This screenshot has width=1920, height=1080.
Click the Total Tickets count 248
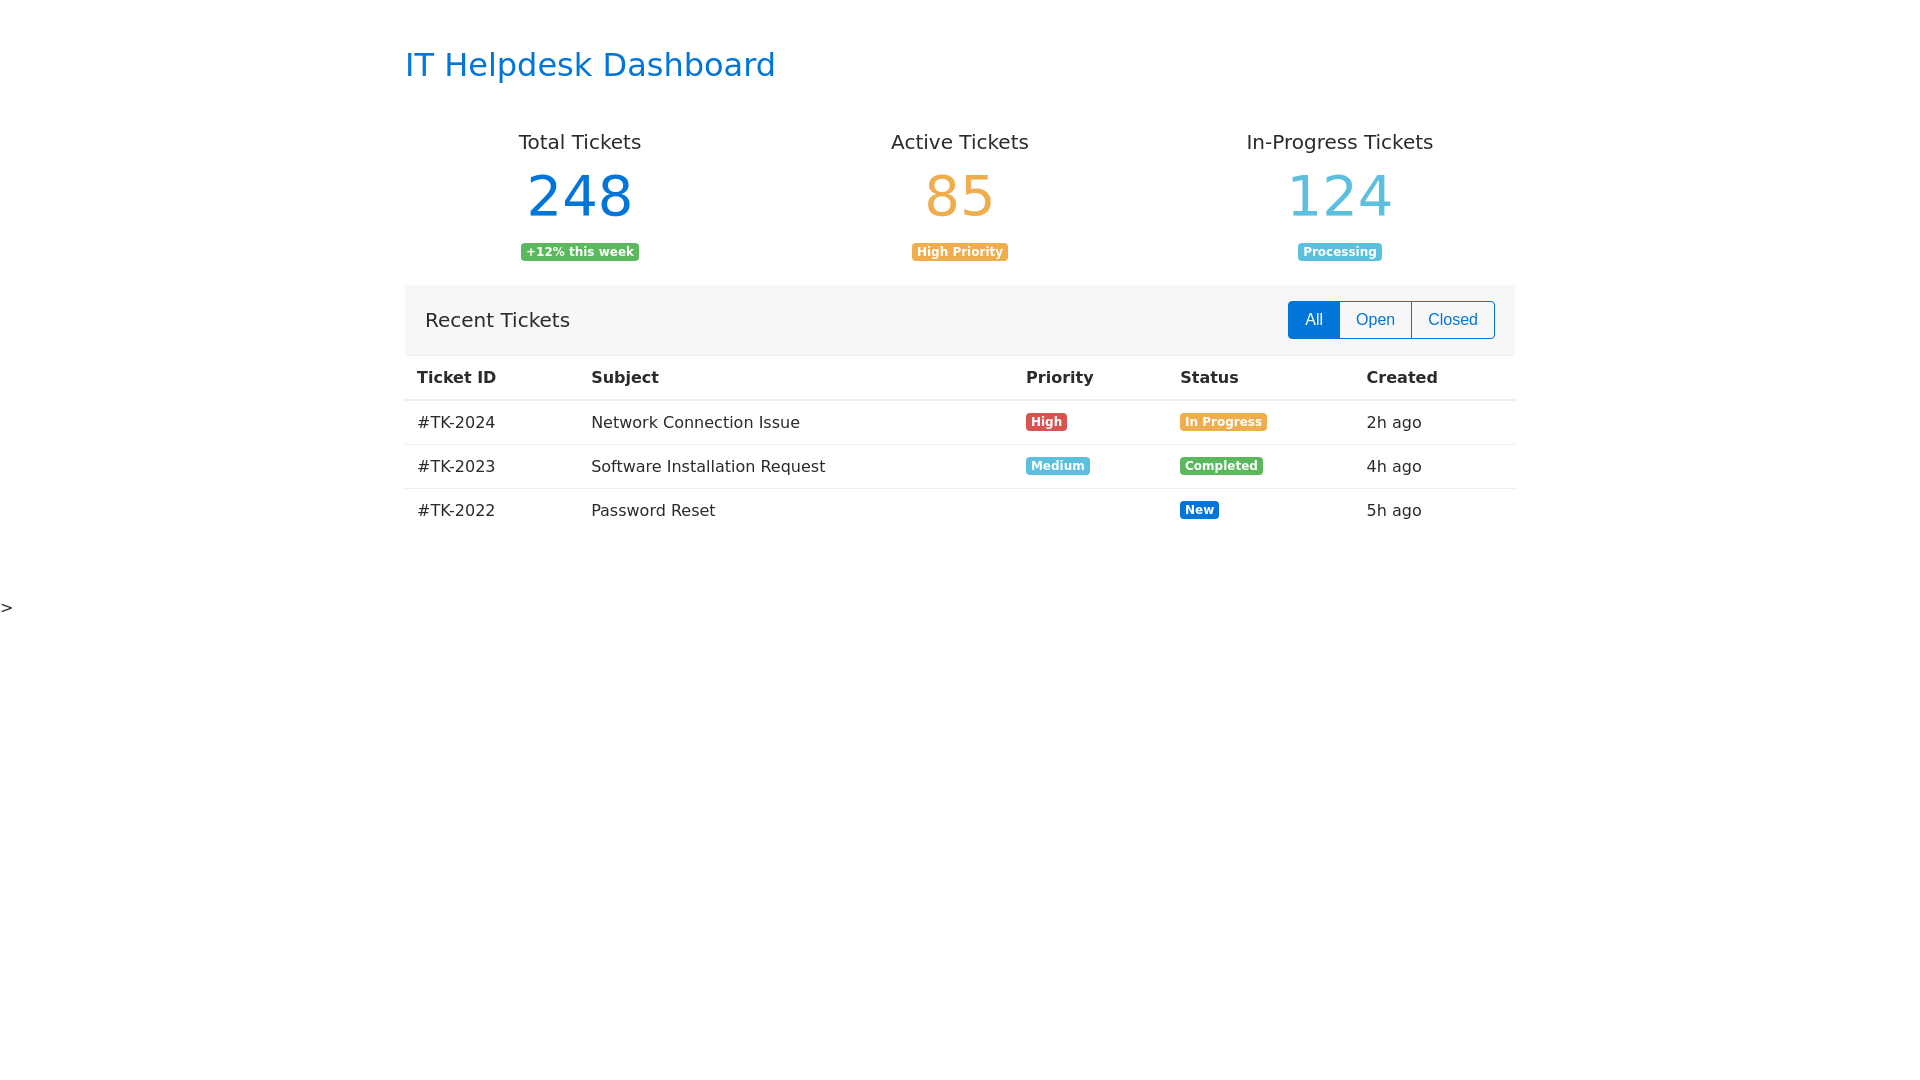pyautogui.click(x=580, y=196)
